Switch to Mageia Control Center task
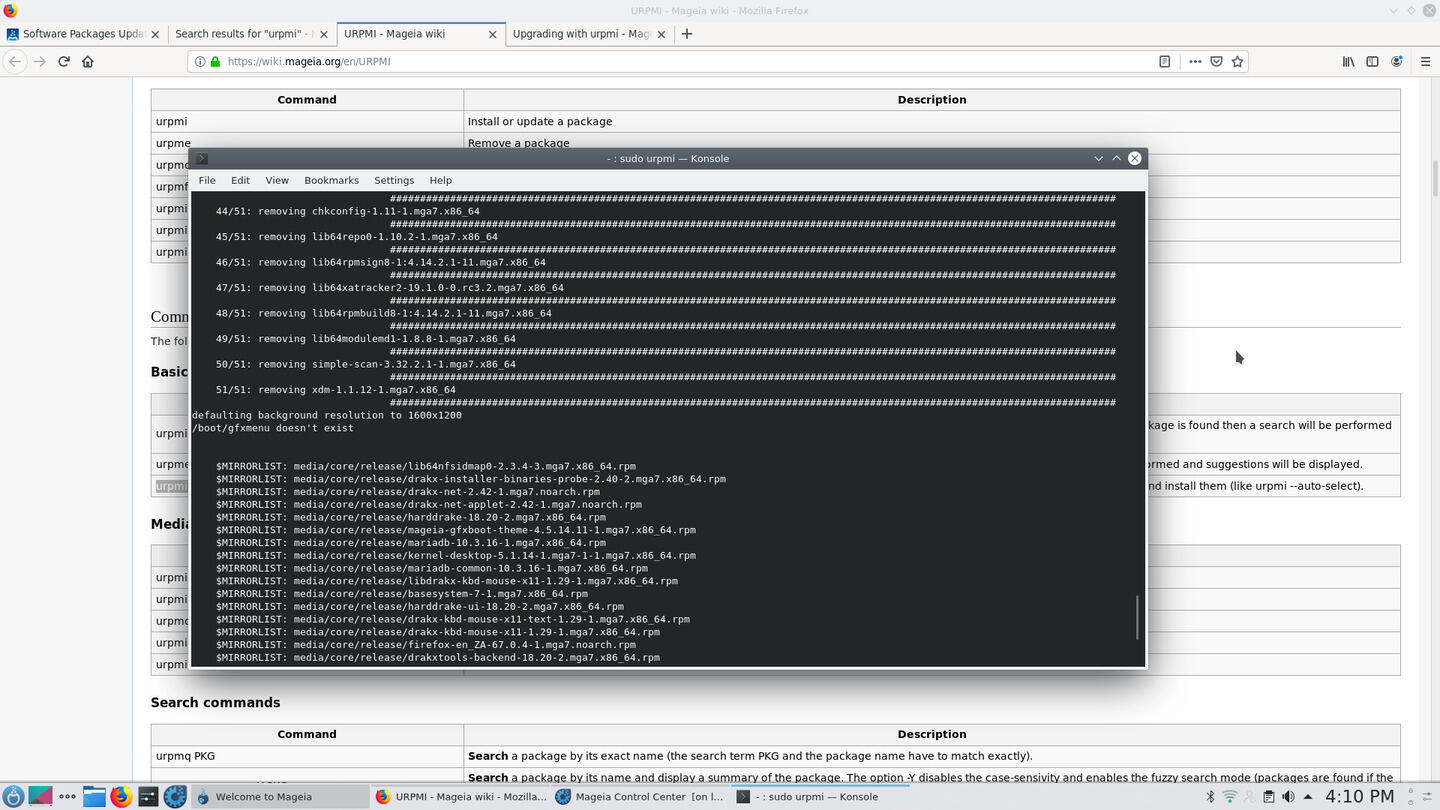Screen dimensions: 1440x810 click(x=640, y=796)
